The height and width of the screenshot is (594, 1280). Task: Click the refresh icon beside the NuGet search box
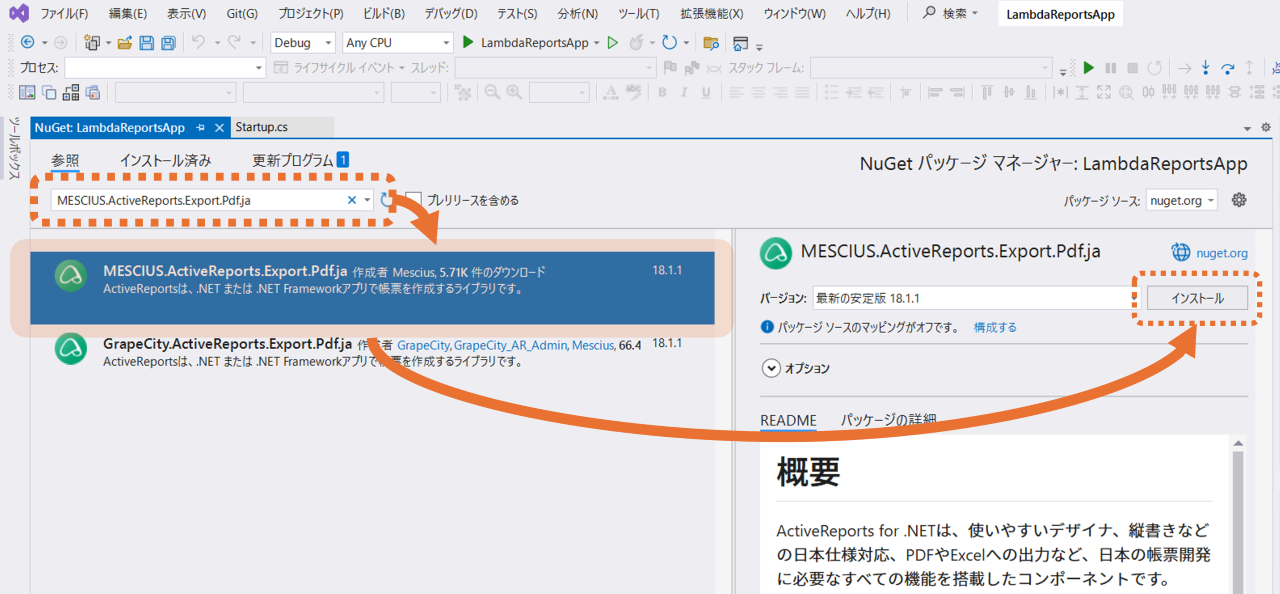(387, 200)
